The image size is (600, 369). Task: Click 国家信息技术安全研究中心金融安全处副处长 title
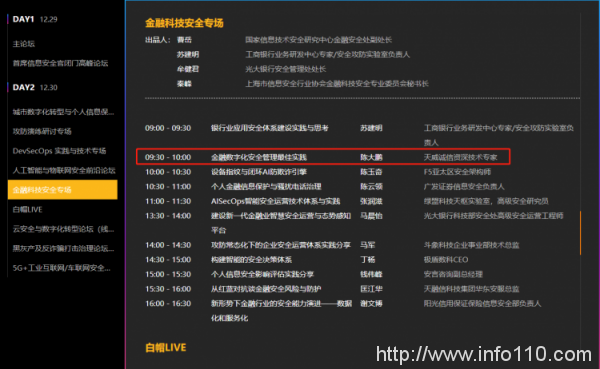[318, 40]
